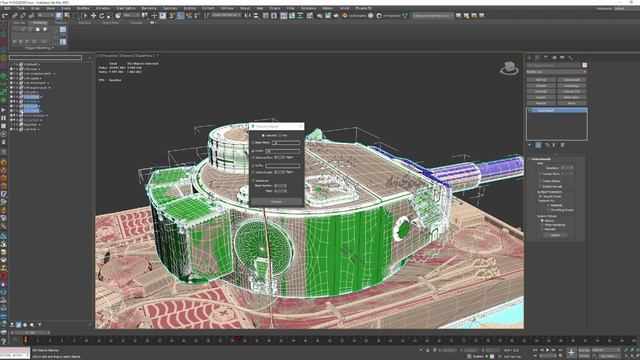Select the Pick radio in Rename Objects
Screen dimensions: 640x360
(280, 136)
